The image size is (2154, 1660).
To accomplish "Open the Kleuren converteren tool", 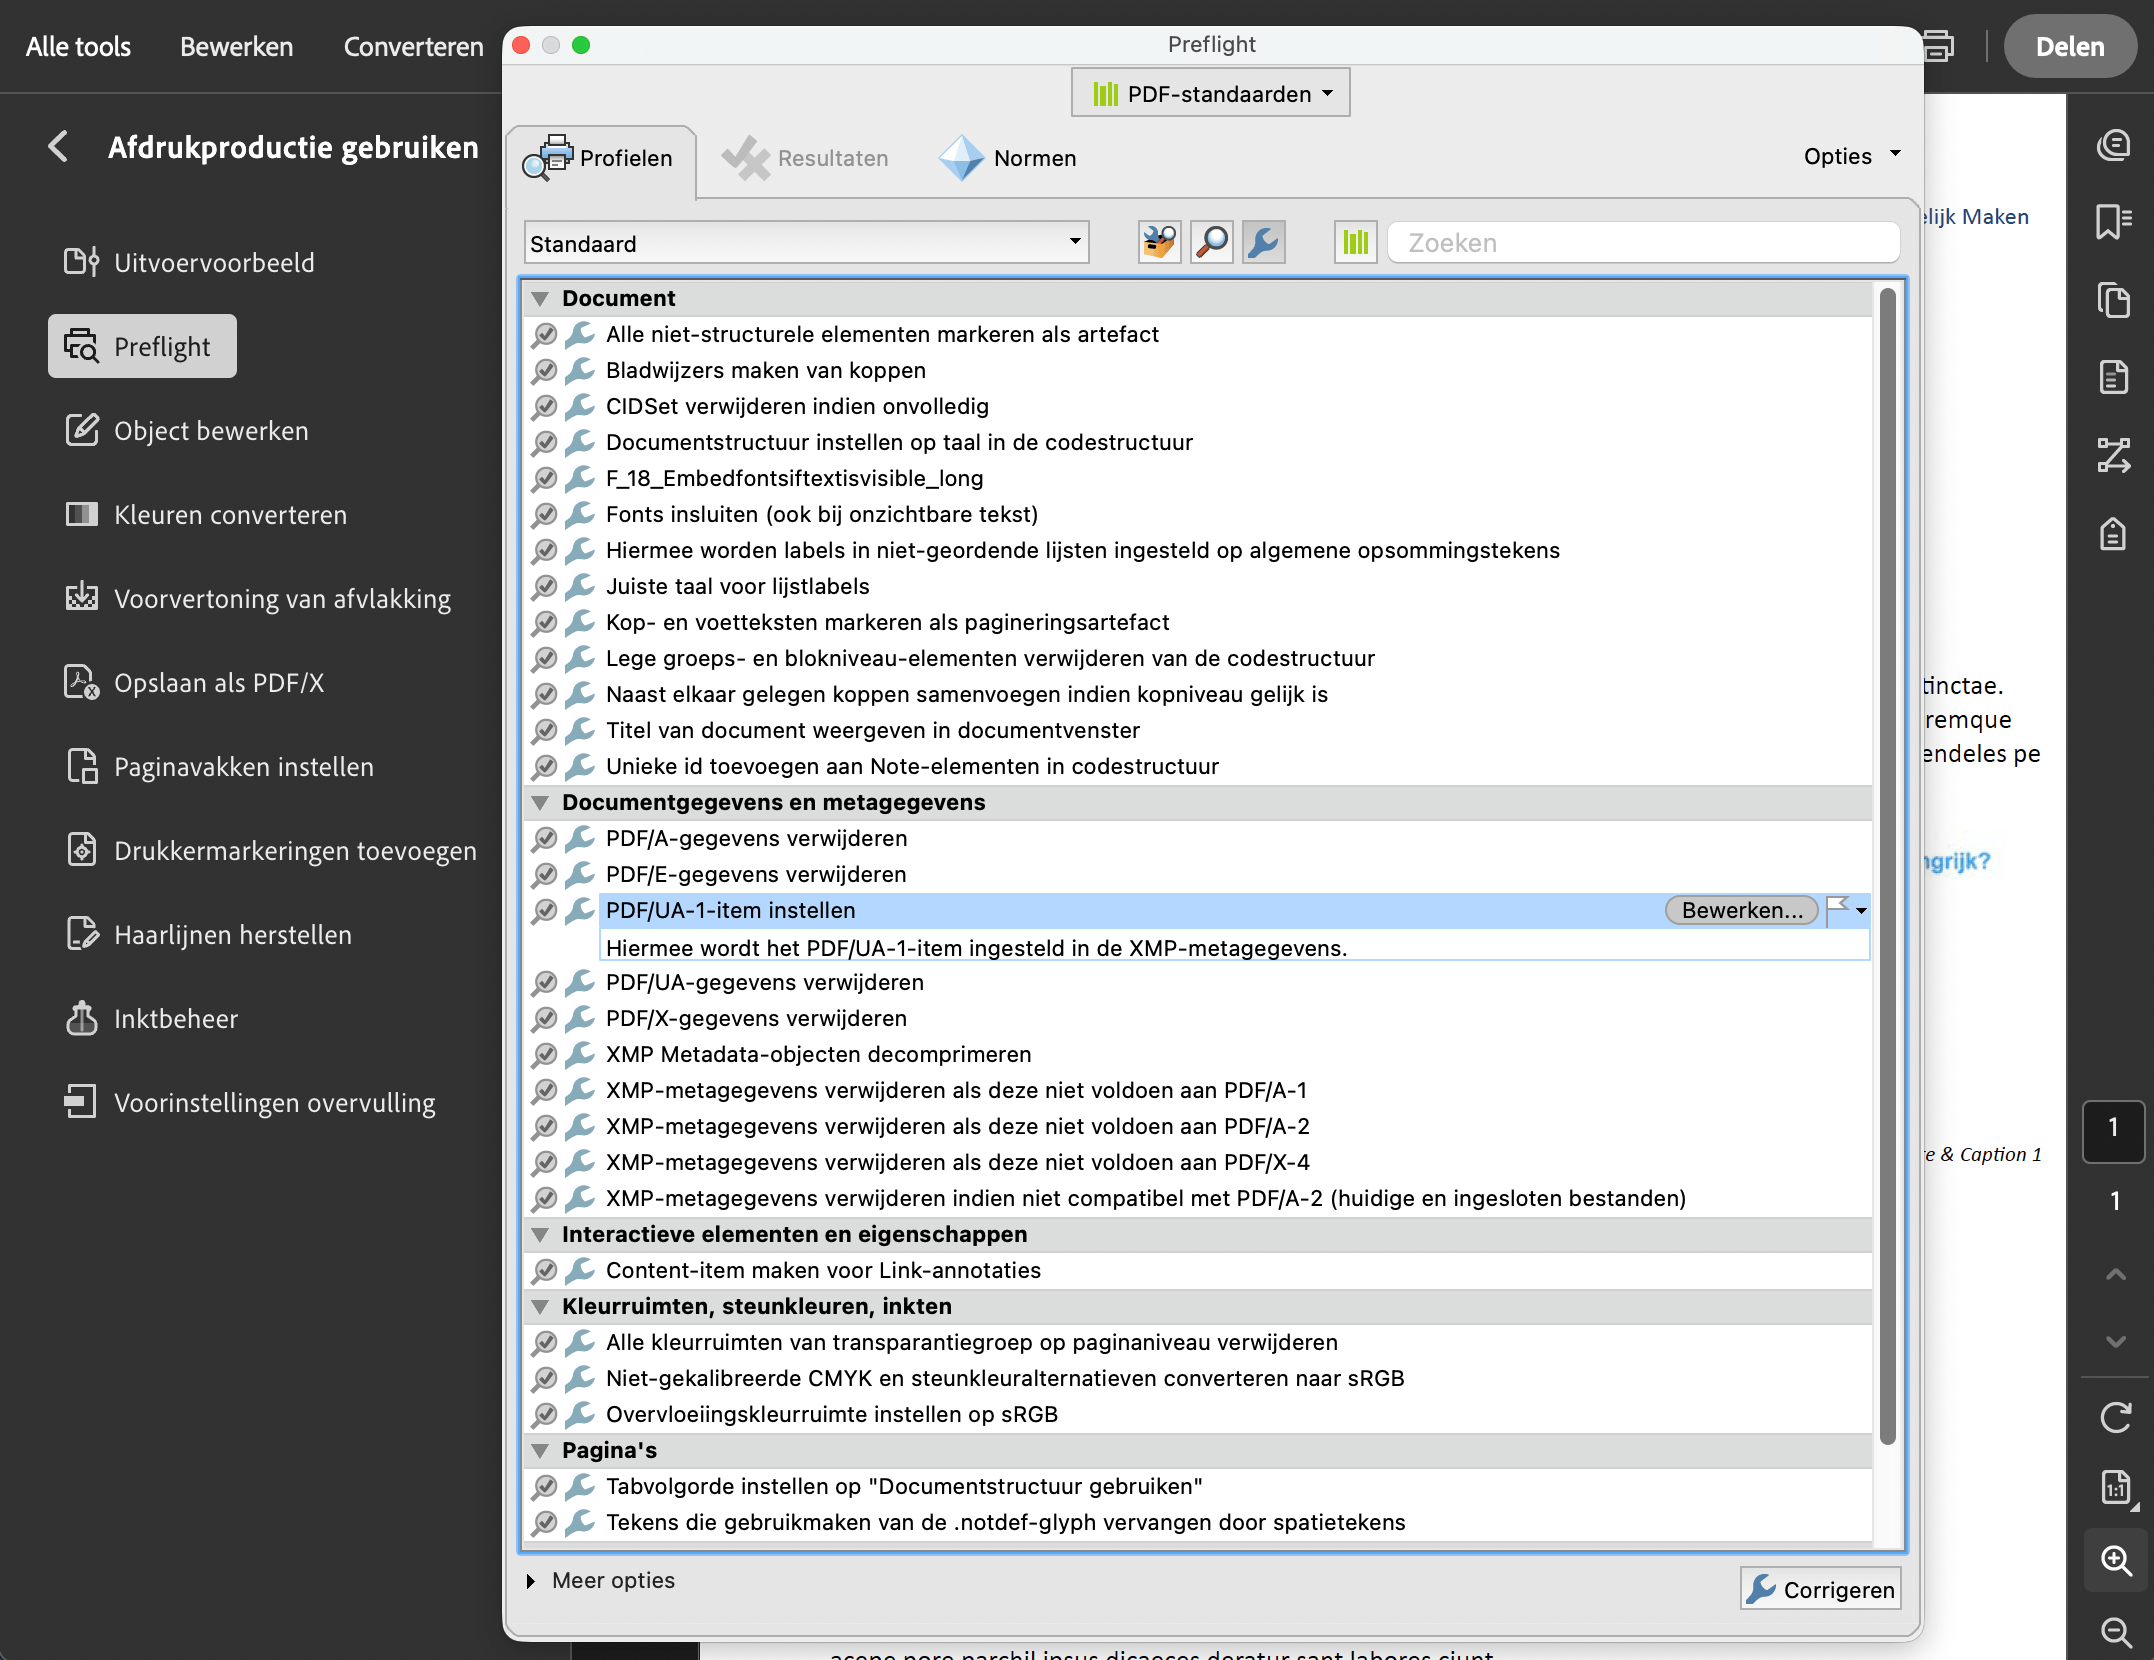I will pyautogui.click(x=228, y=514).
